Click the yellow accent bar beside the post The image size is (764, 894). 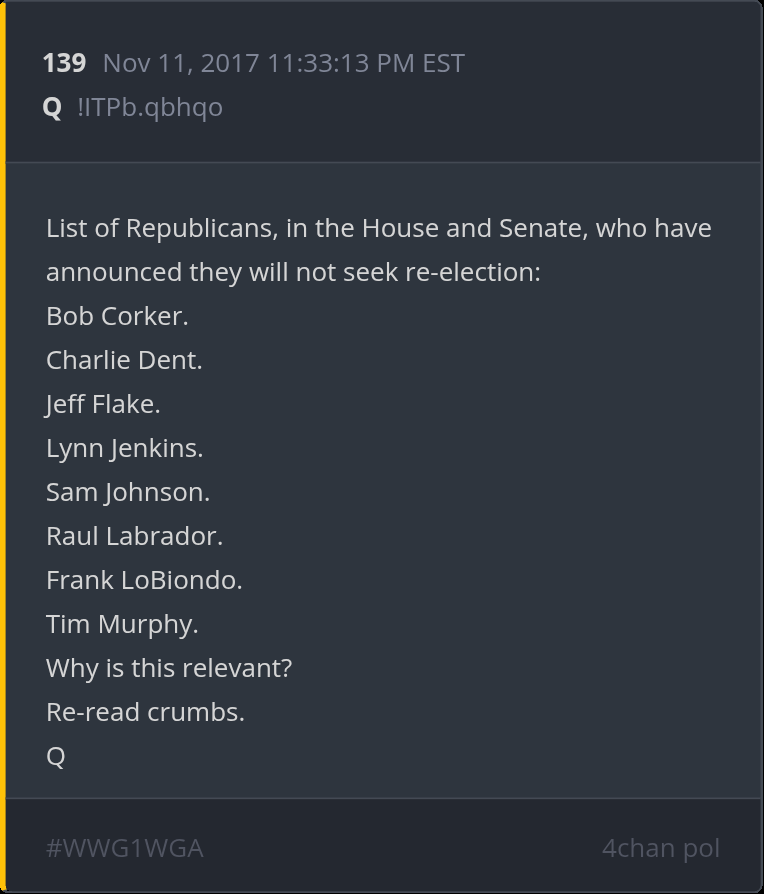point(3,447)
